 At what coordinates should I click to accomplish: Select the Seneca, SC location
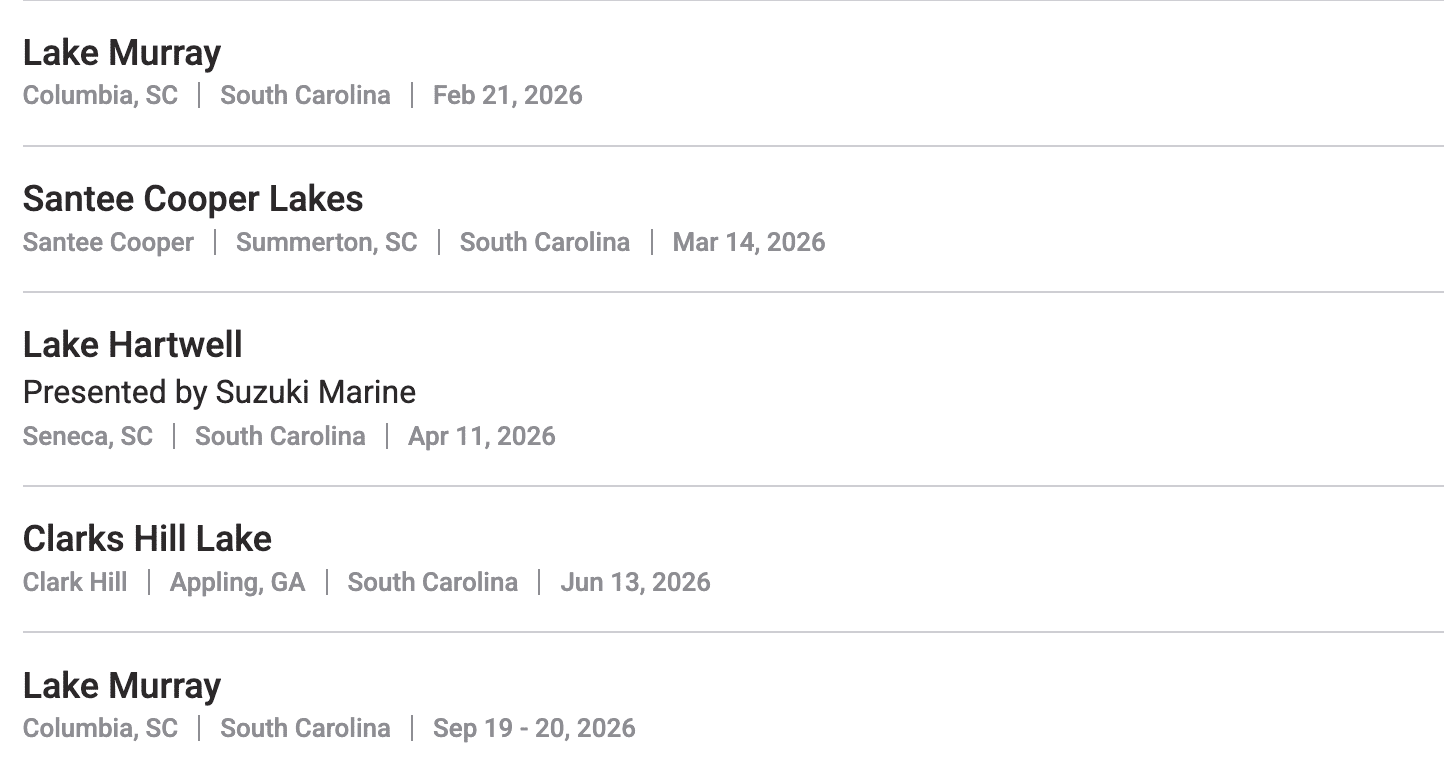point(88,436)
